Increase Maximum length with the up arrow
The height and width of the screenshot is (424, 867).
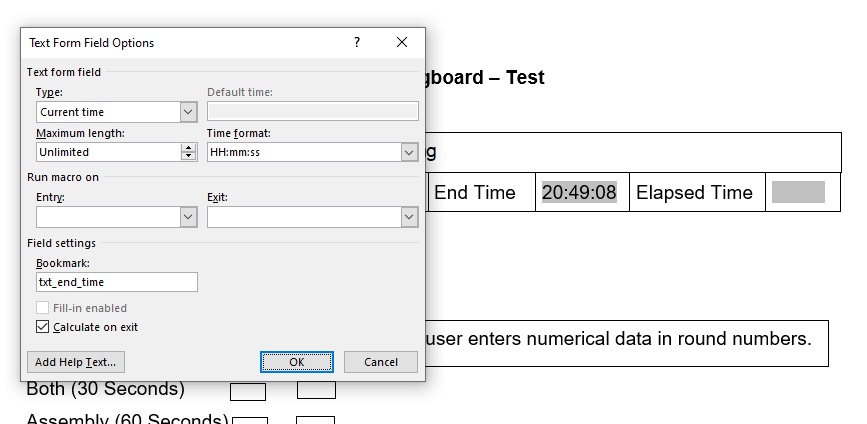click(x=189, y=148)
